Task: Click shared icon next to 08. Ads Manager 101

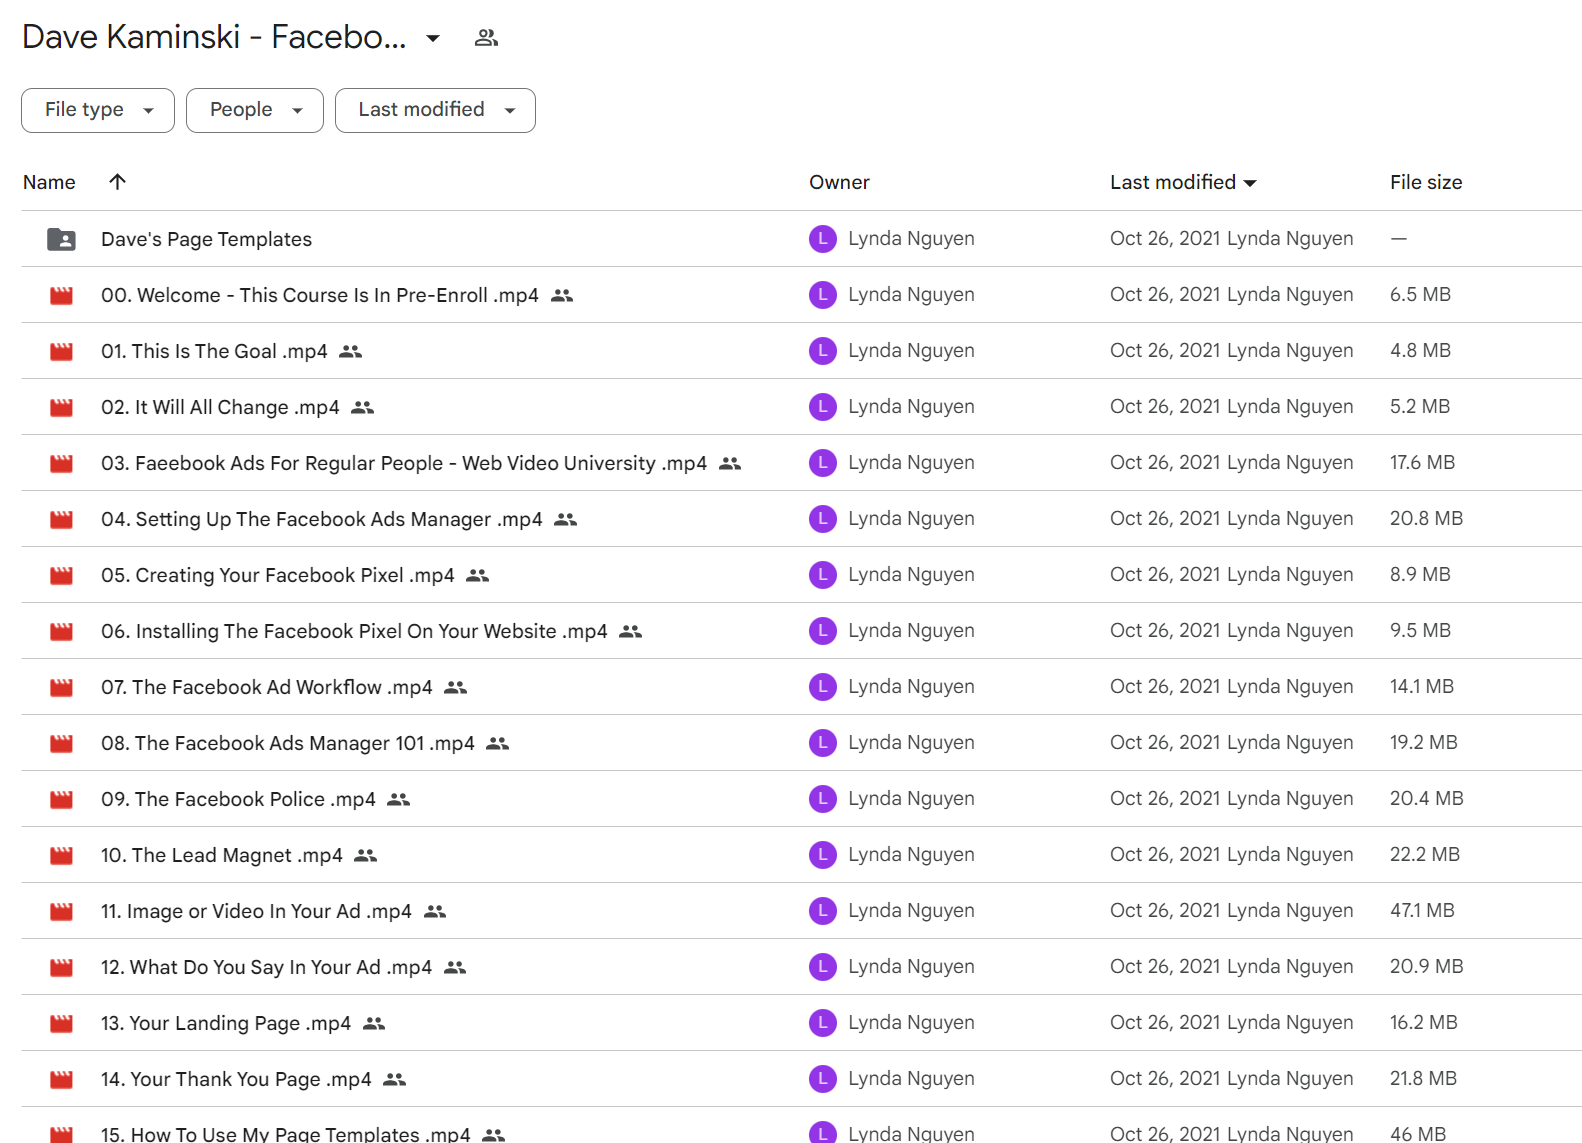Action: 498,743
